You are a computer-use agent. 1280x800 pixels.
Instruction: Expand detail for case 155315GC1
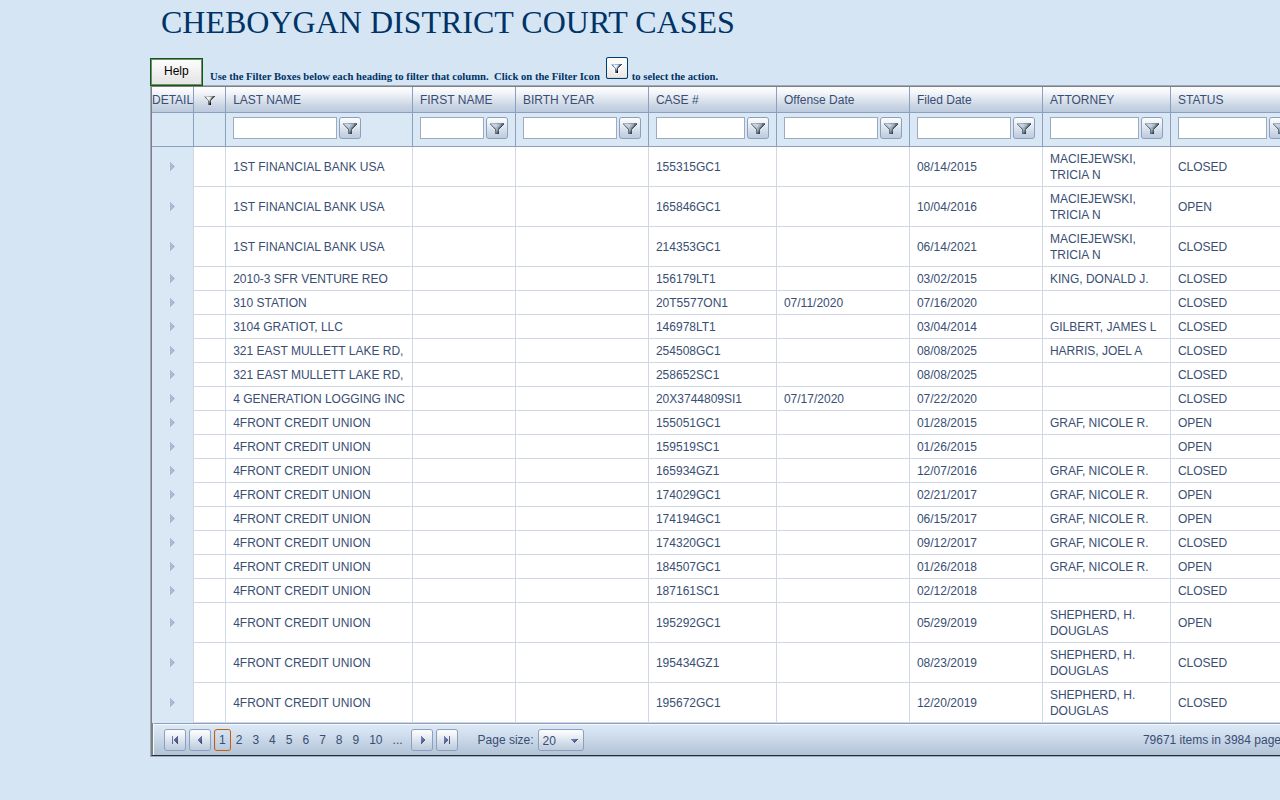click(172, 167)
